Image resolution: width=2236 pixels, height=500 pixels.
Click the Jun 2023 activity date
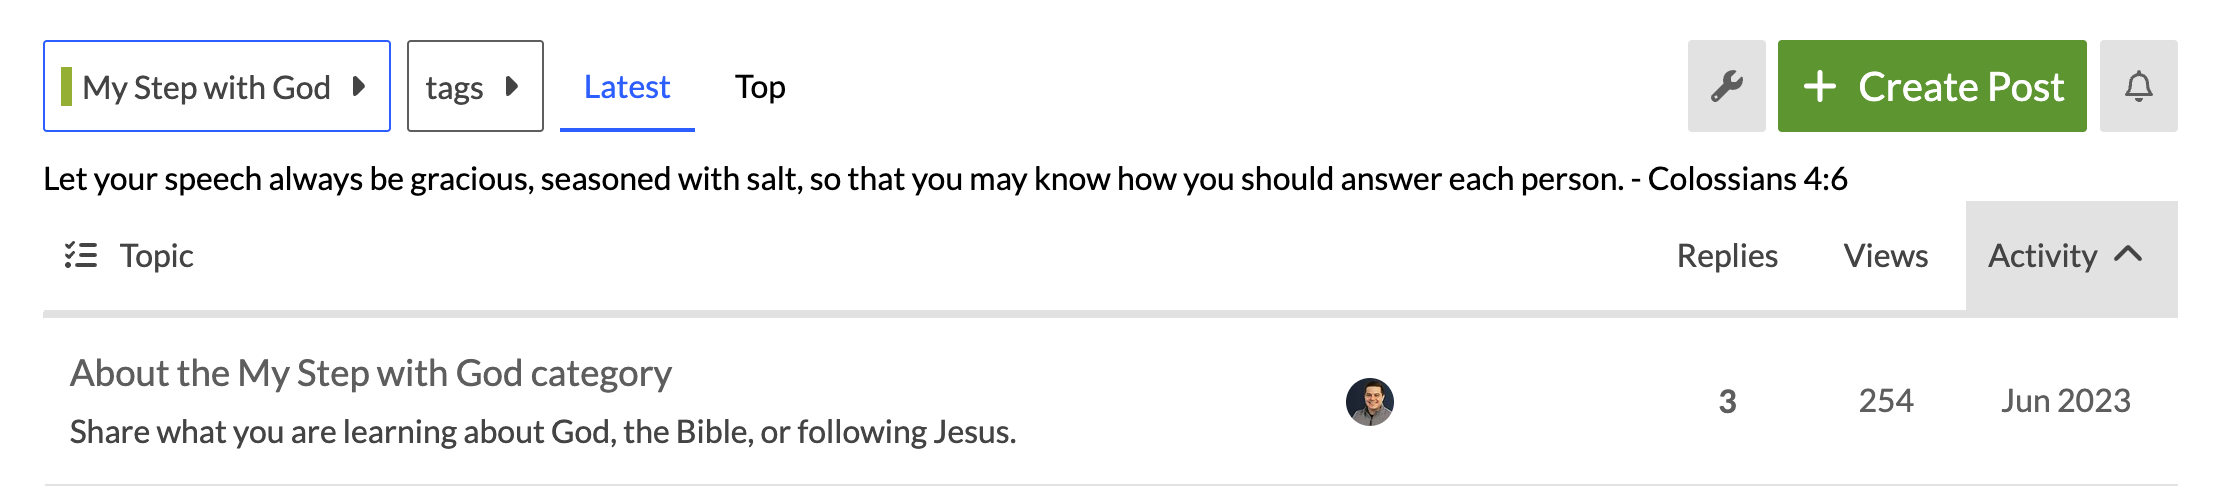[2065, 401]
